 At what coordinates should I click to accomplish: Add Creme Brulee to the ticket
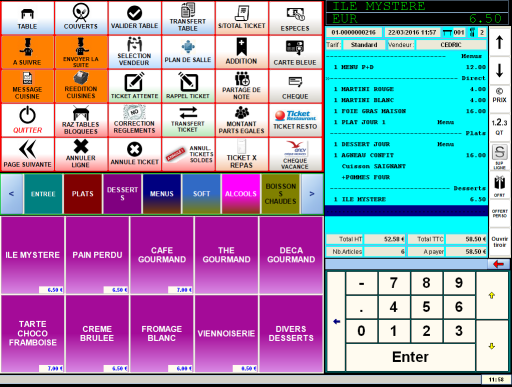(97, 334)
